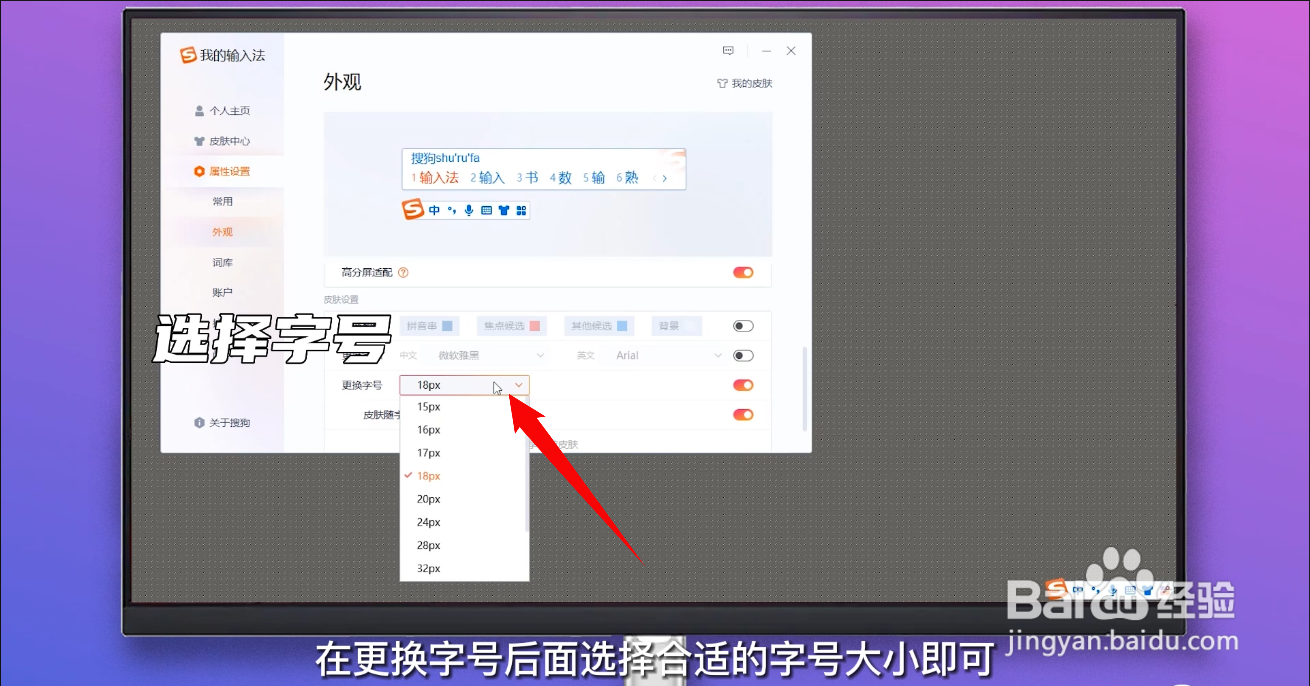Toggle the 高分屏适配 switch off
The height and width of the screenshot is (686, 1310).
tap(743, 272)
